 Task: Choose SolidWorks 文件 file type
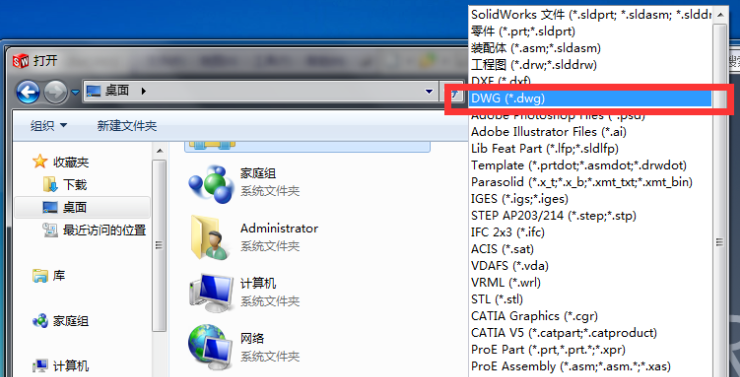(x=591, y=15)
